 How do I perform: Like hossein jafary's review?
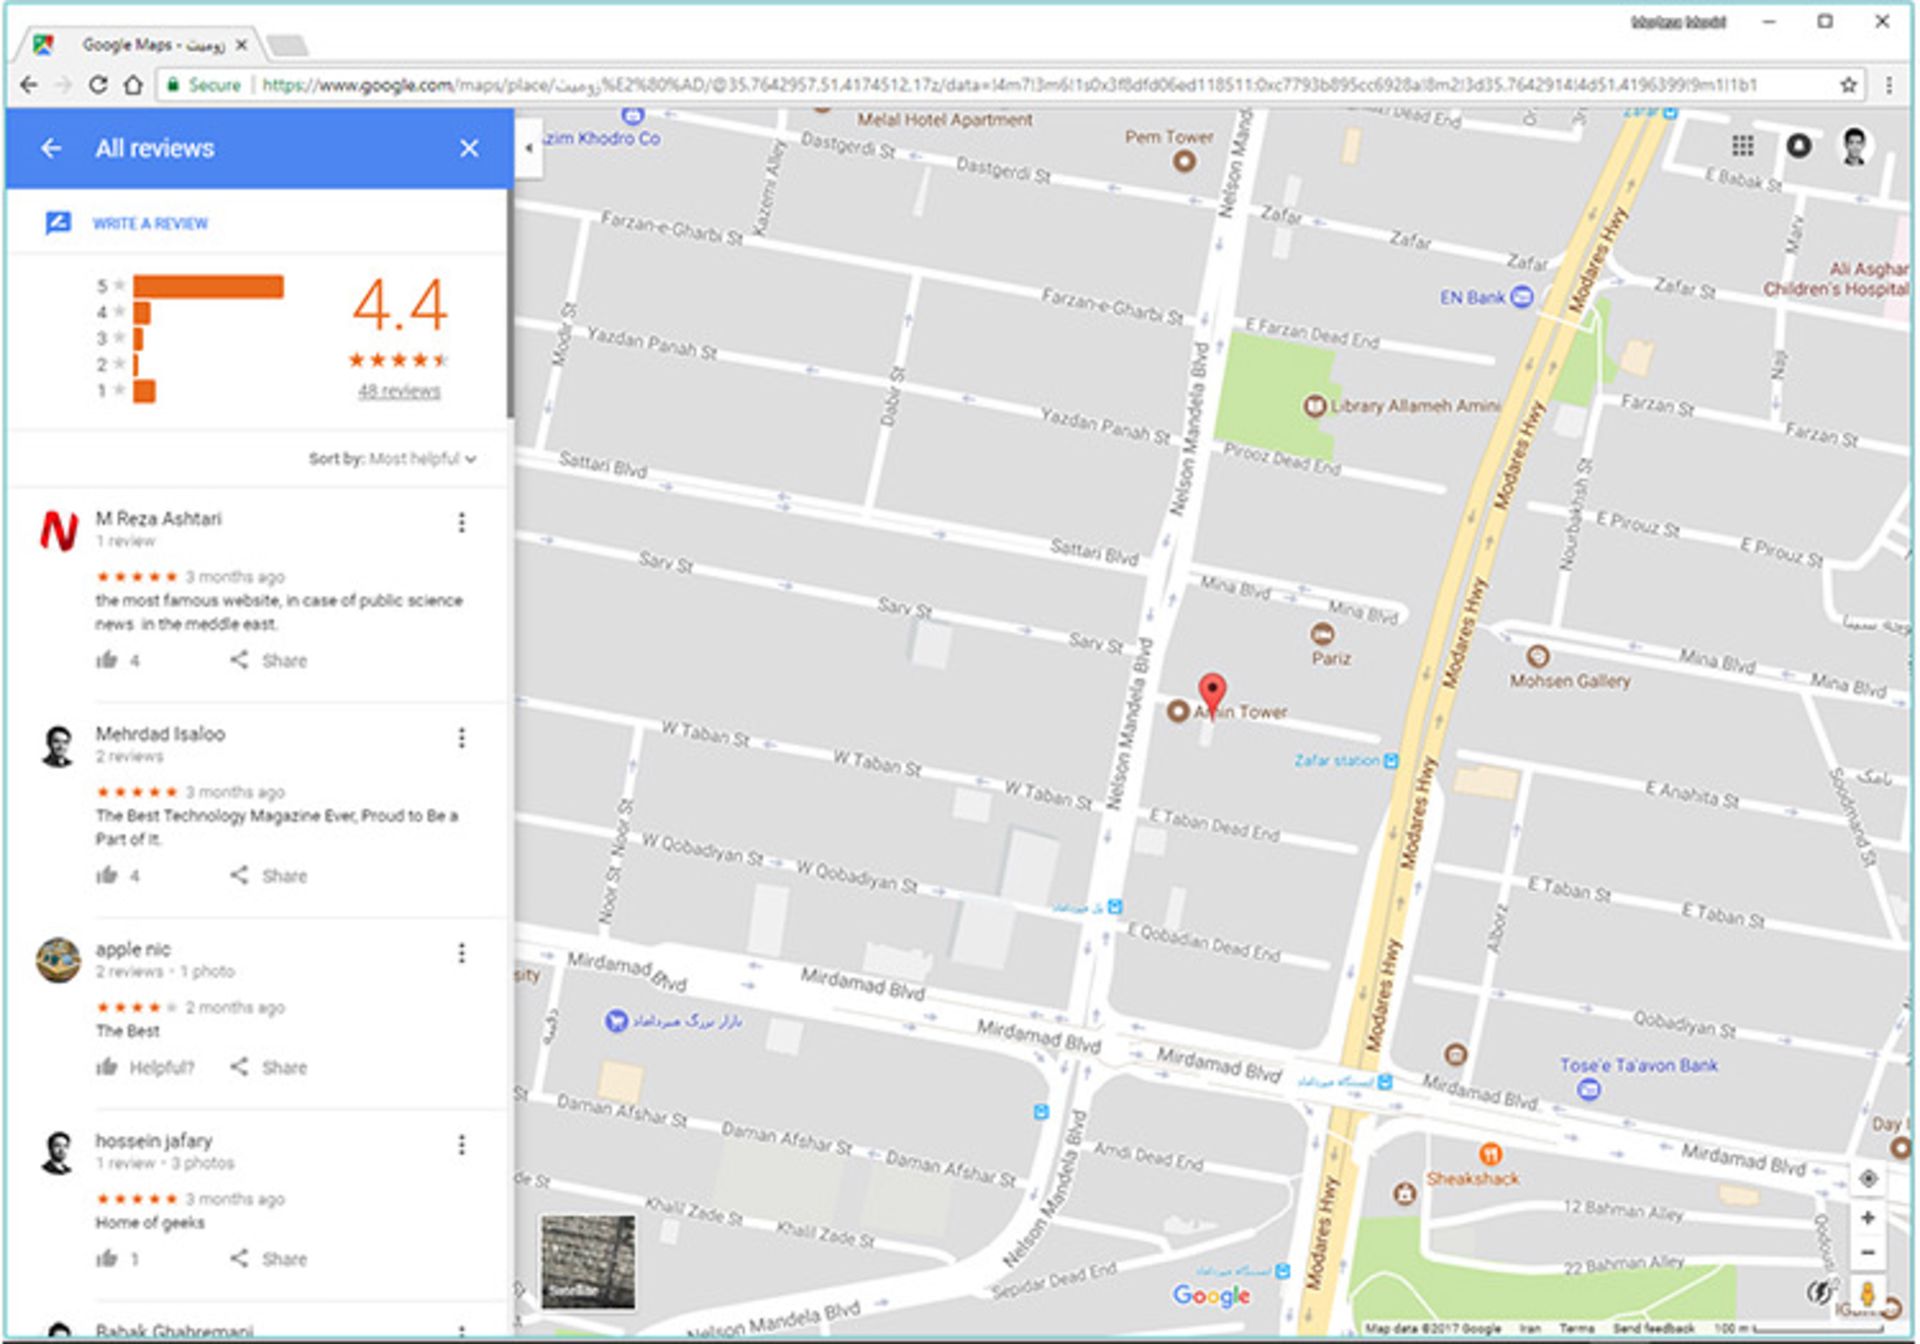point(107,1258)
